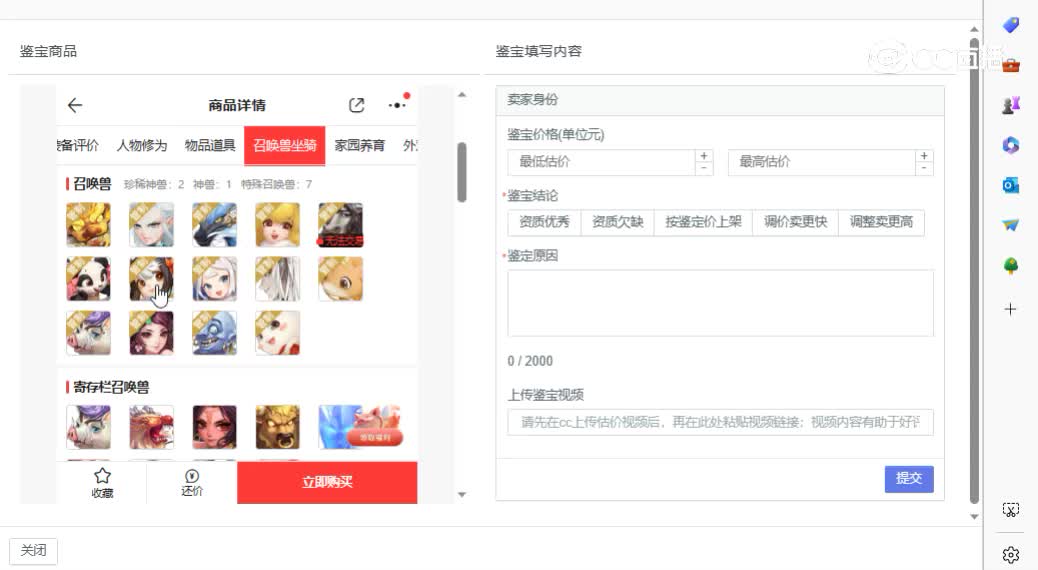This screenshot has height=570, width=1038.
Task: Switch to the 召唤兽坐骑 tab
Action: (285, 145)
